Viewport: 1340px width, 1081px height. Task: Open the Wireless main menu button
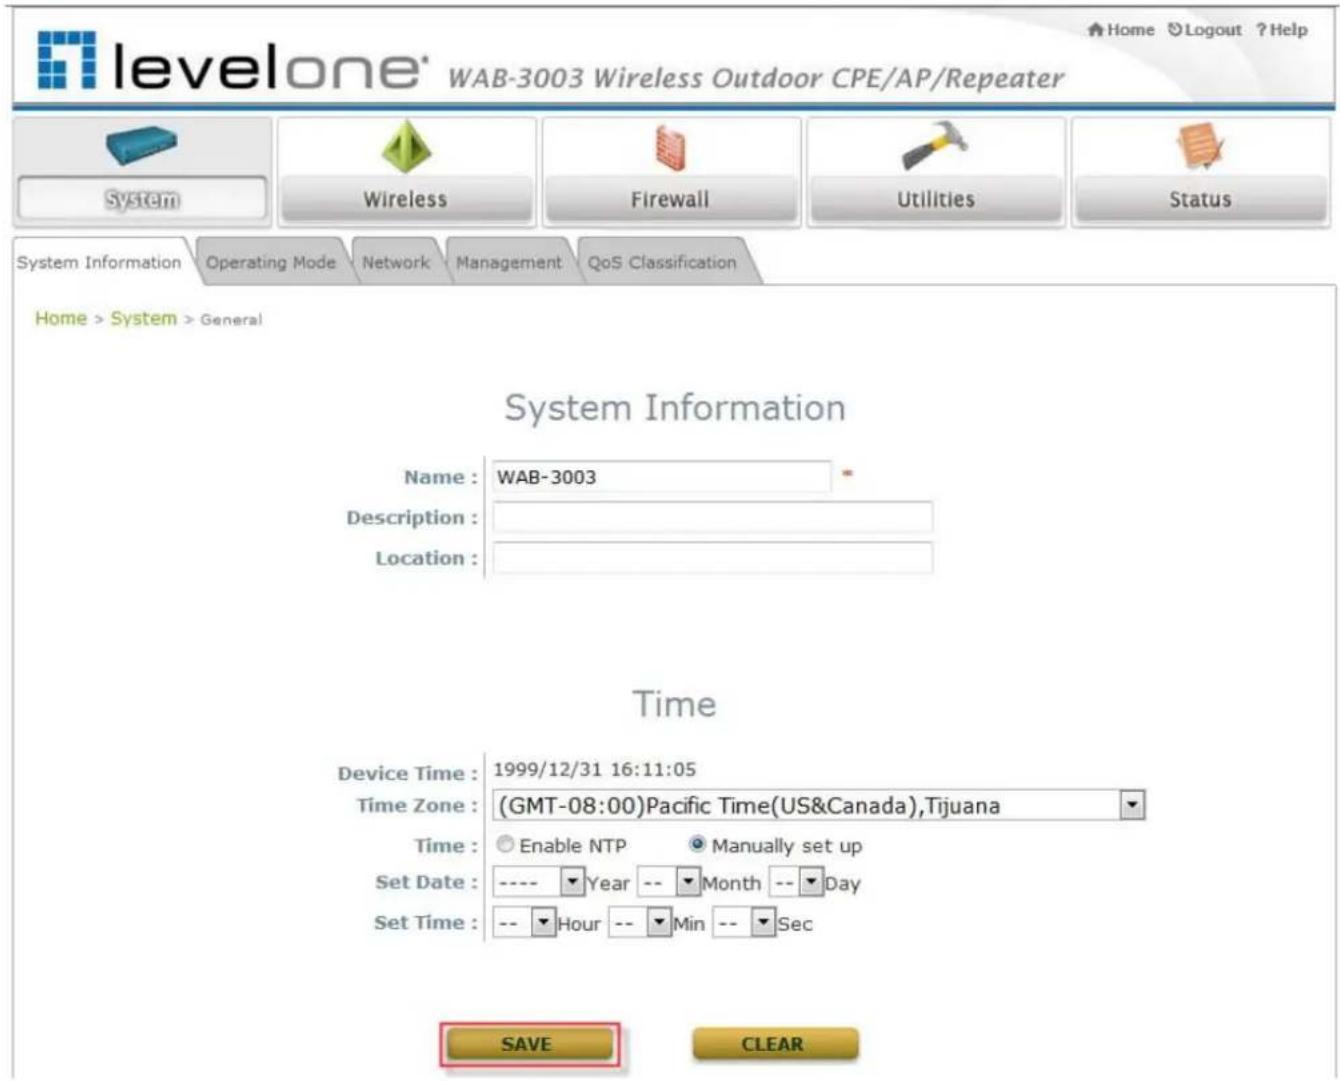coord(406,199)
